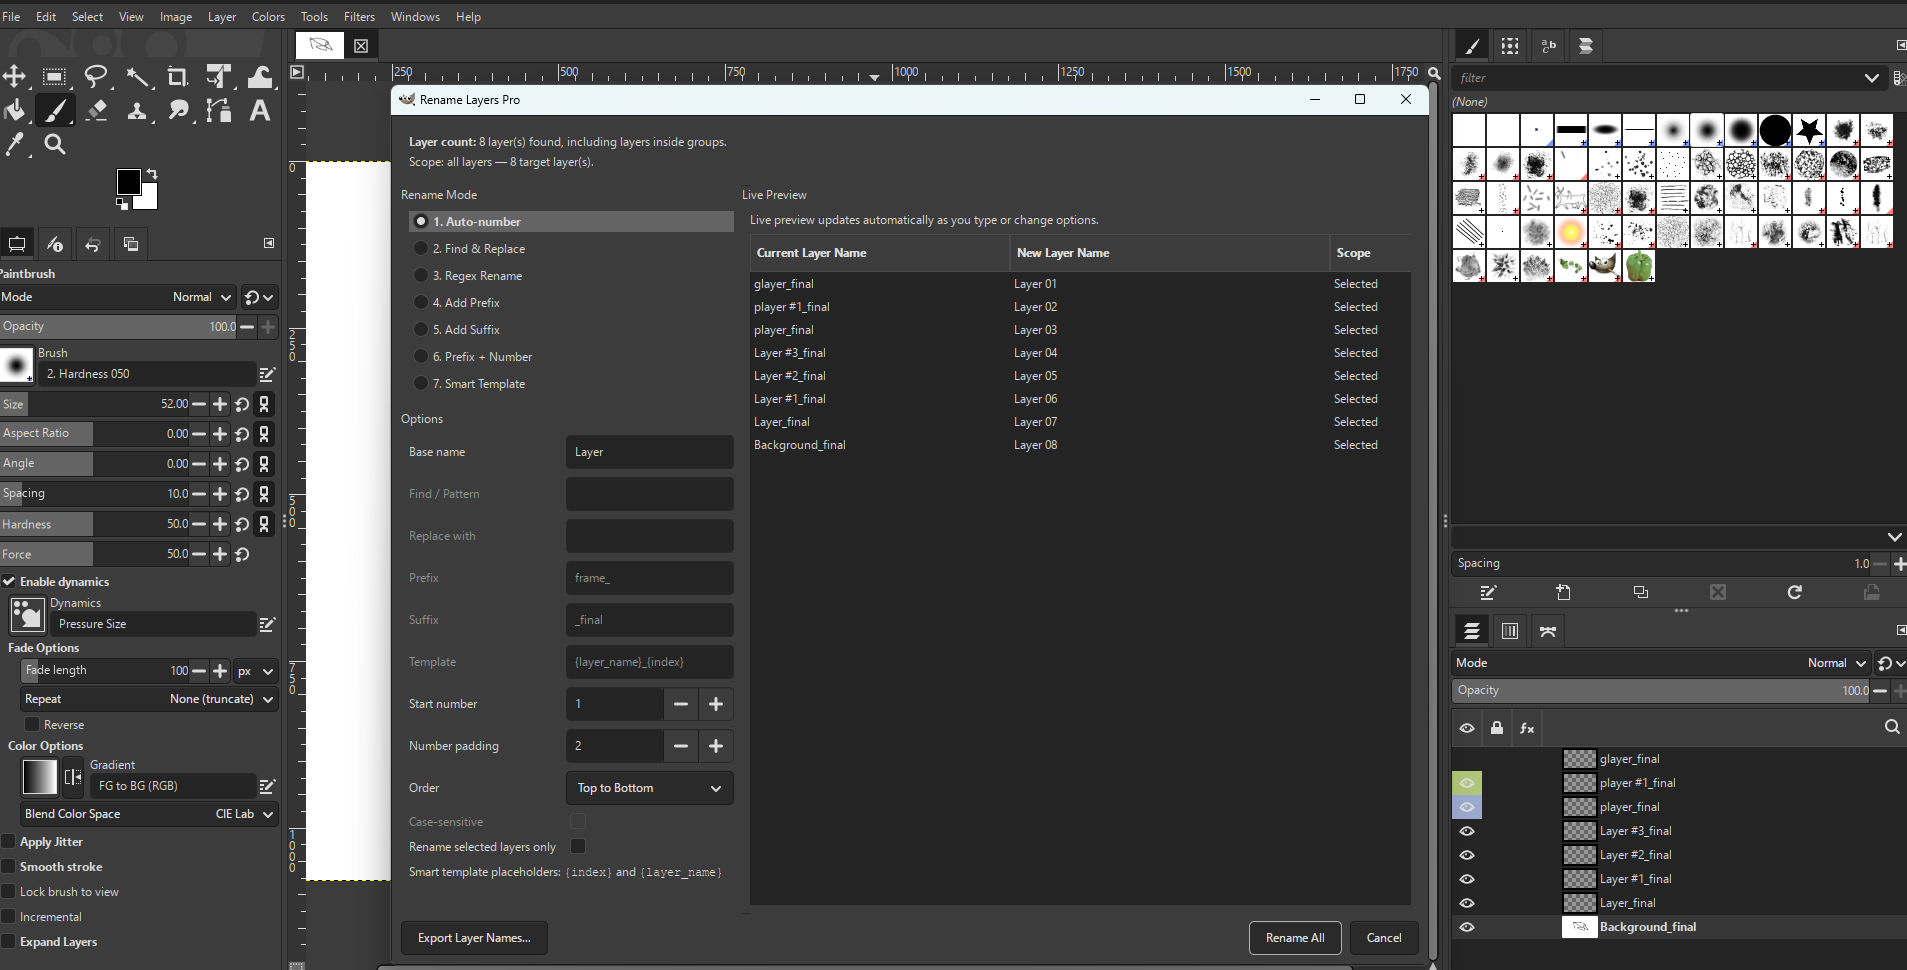This screenshot has width=1907, height=970.
Task: Select the Eraser tool
Action: 96,111
